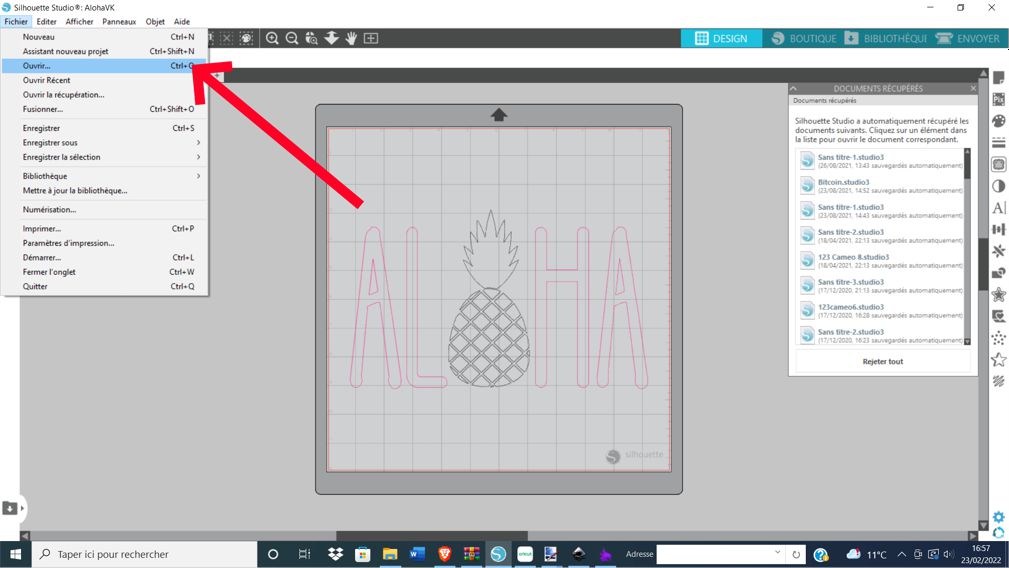This screenshot has width=1009, height=568.
Task: Expand Bibliothèque submenu
Action: 104,176
